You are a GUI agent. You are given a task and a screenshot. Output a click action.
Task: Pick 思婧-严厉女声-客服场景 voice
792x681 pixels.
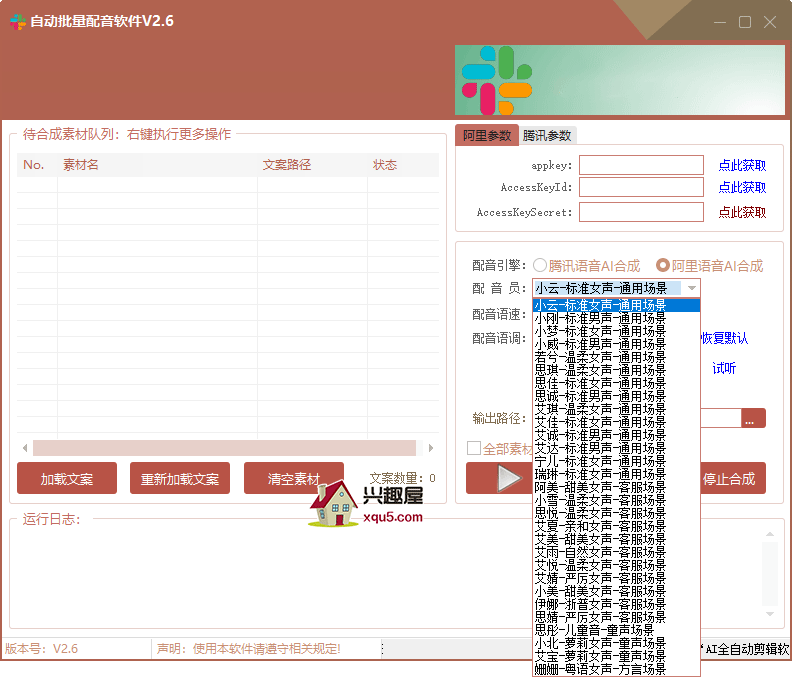pyautogui.click(x=617, y=617)
